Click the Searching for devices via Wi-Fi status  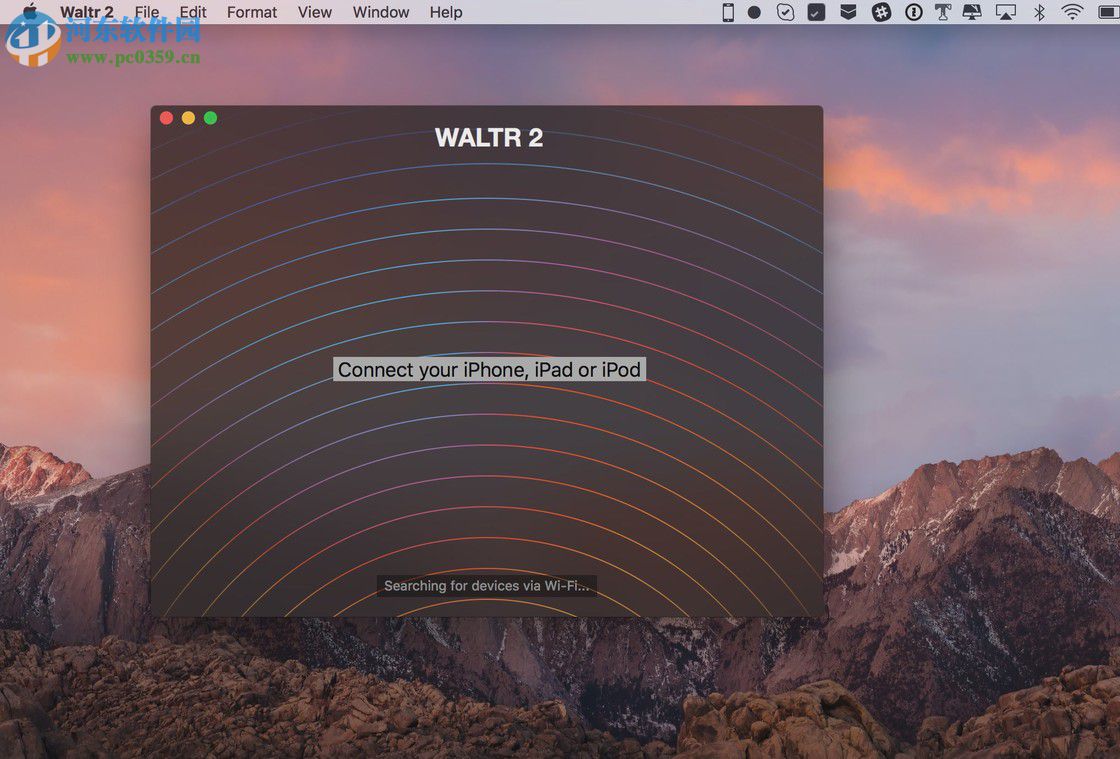tap(486, 586)
